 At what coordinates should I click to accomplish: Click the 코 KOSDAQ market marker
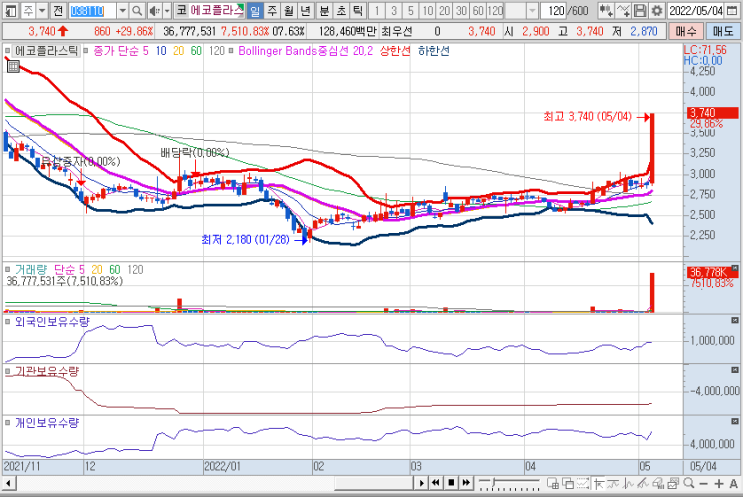click(181, 10)
